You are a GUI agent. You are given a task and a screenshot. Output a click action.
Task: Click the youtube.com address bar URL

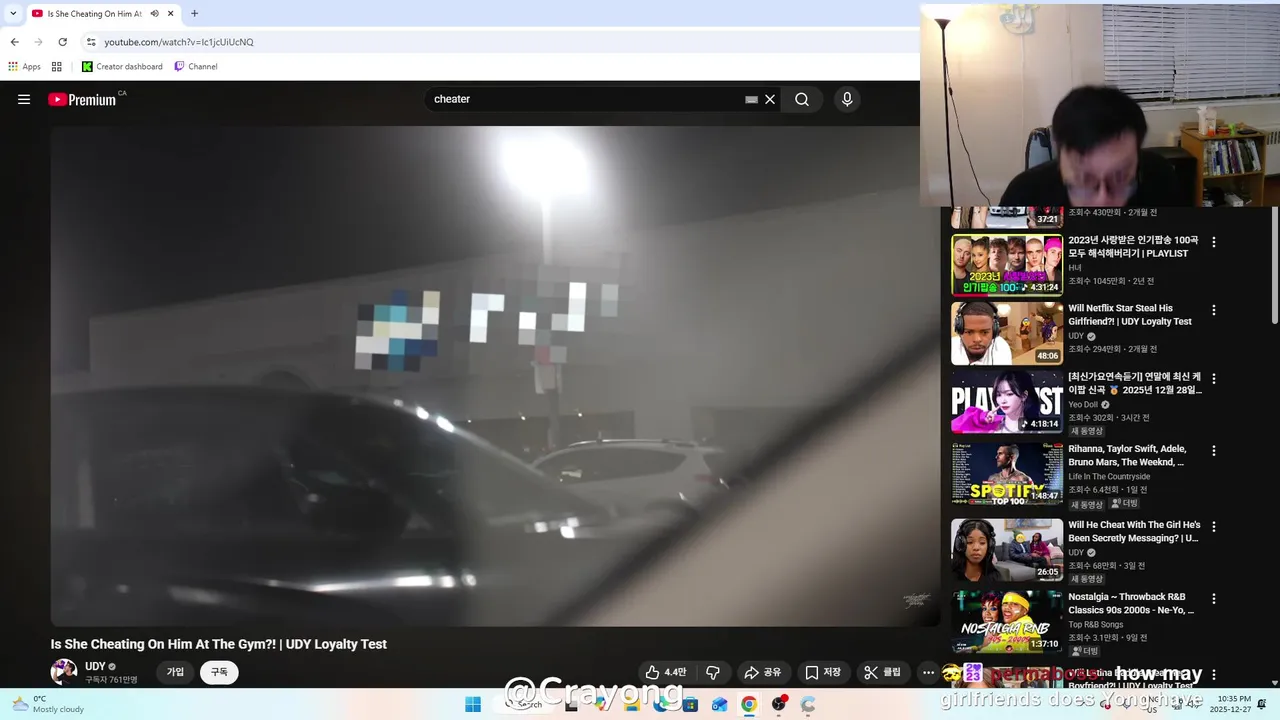pos(179,42)
